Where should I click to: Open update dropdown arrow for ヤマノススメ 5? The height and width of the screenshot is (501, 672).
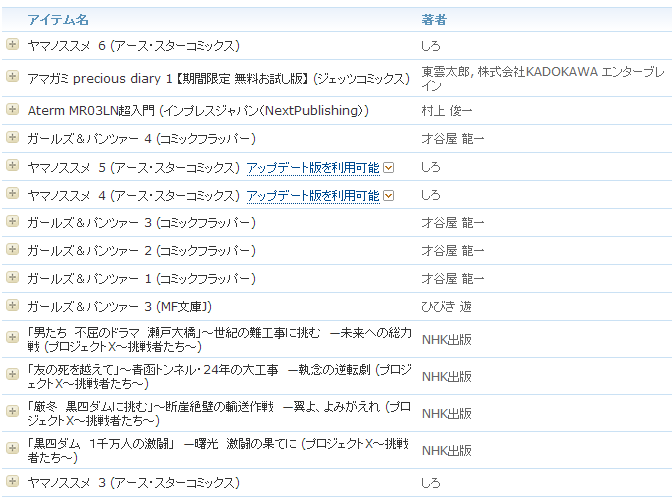click(x=388, y=168)
